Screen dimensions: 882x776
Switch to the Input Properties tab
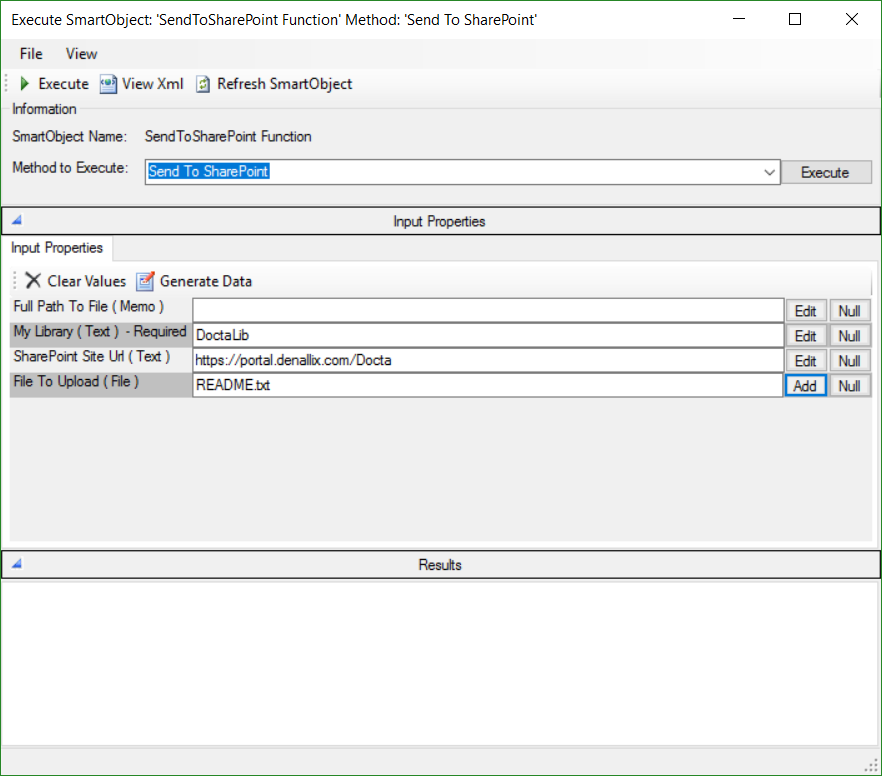coord(55,247)
